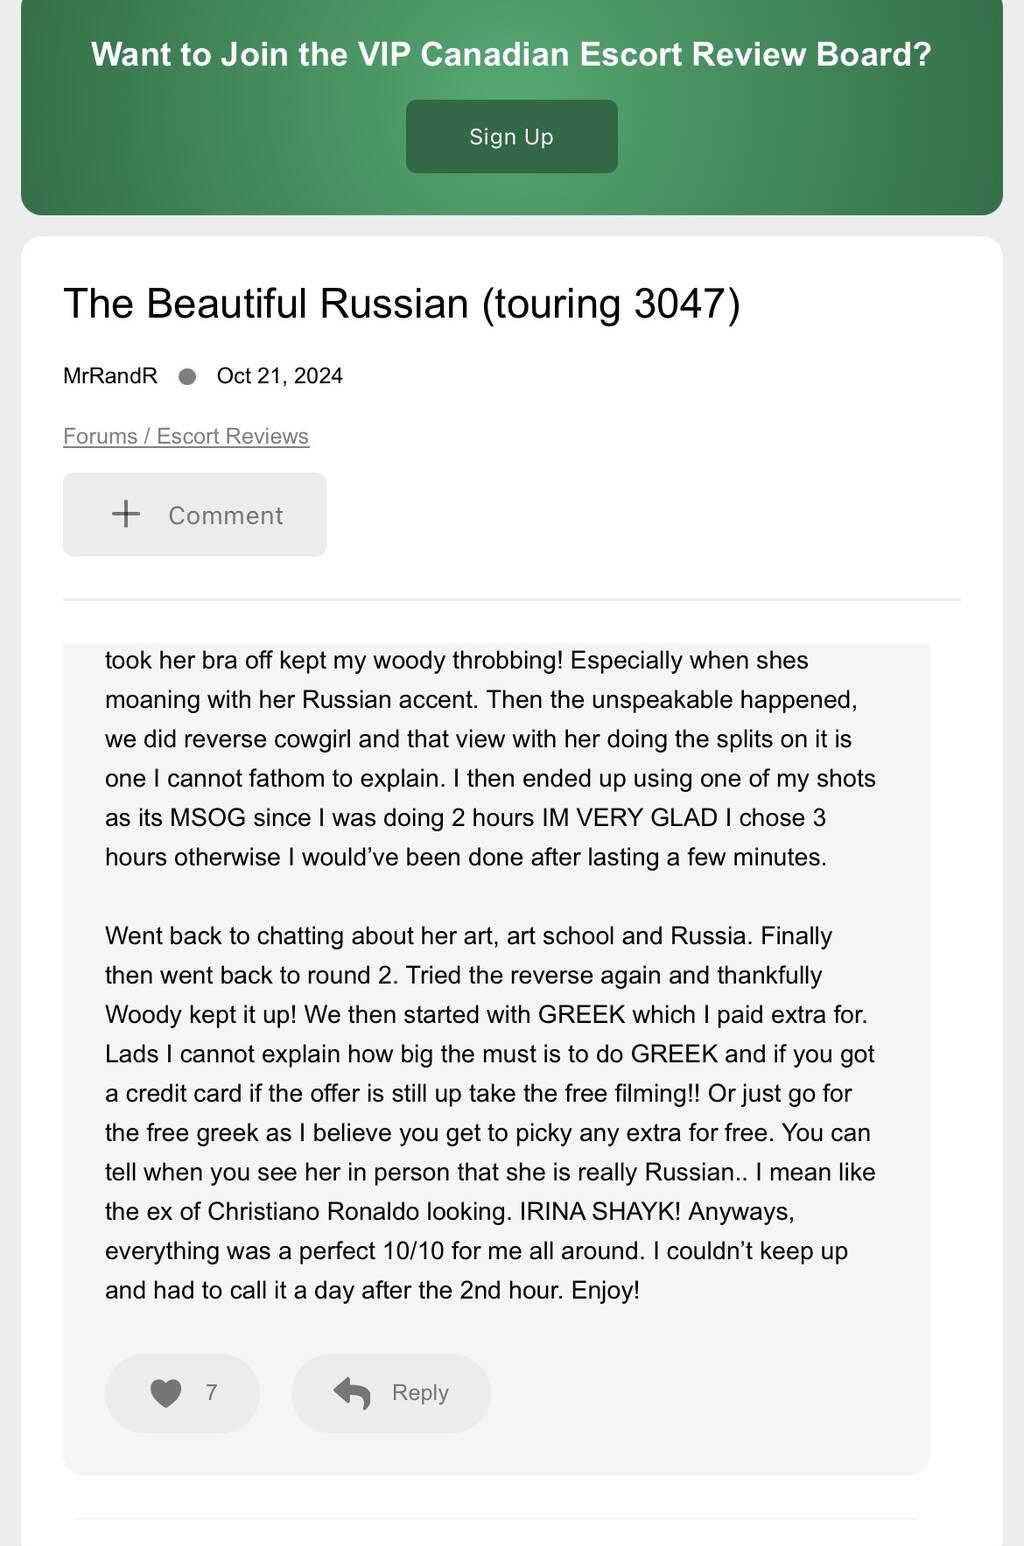Click the plus icon beside Comment

[x=126, y=514]
